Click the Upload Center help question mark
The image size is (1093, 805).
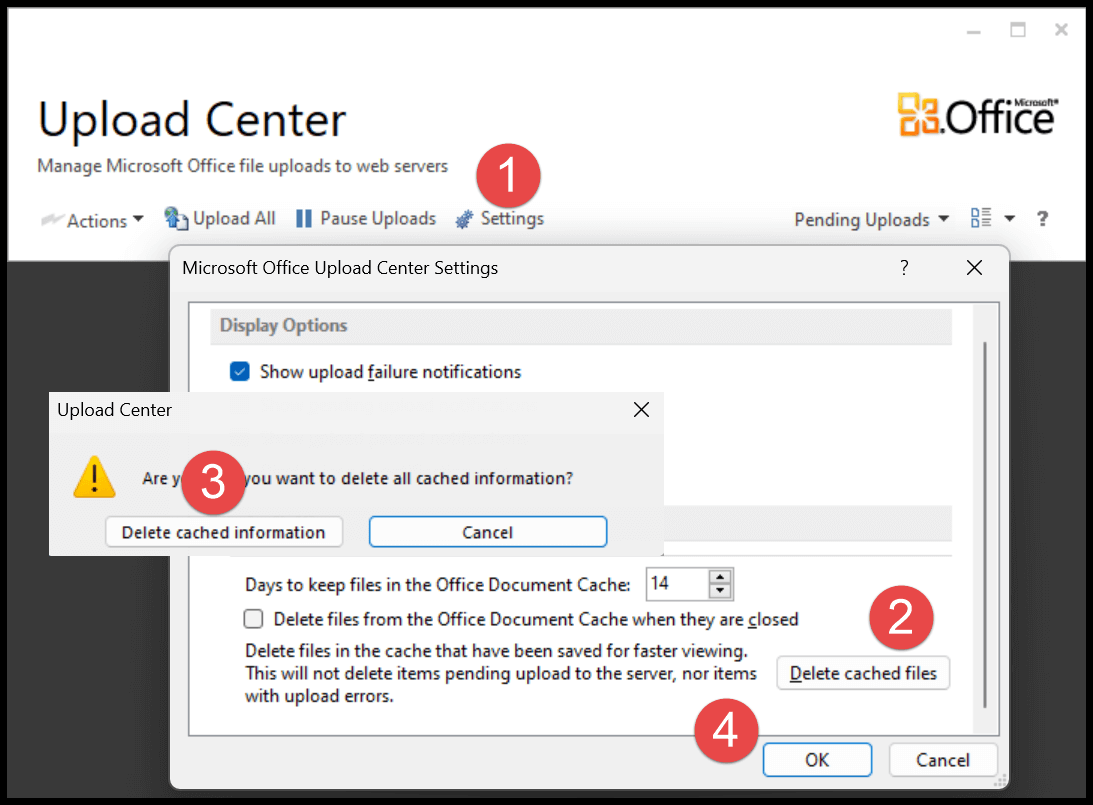tap(1042, 219)
